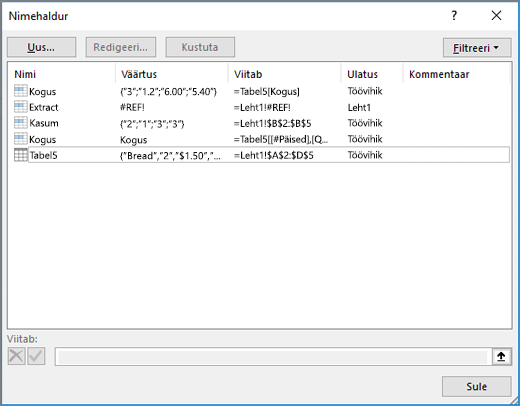Click the Redigeeri... button
This screenshot has height=406, width=520.
click(120, 47)
